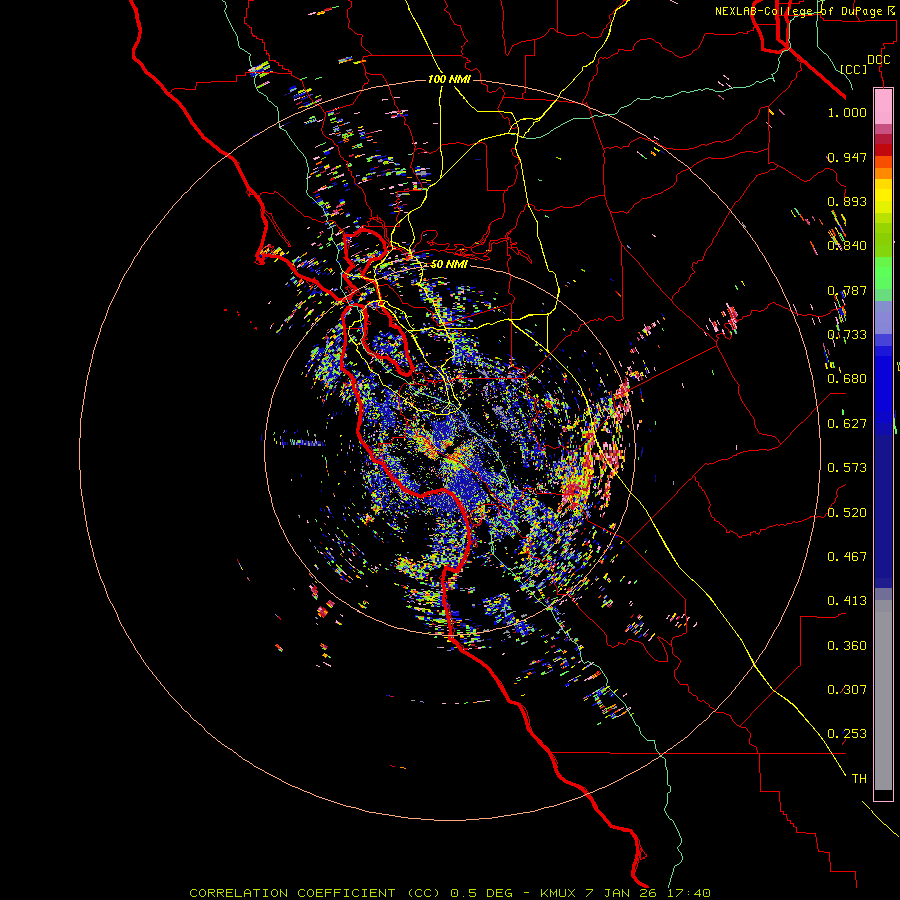Click the 0.307 scale value
The height and width of the screenshot is (900, 900).
(x=847, y=690)
